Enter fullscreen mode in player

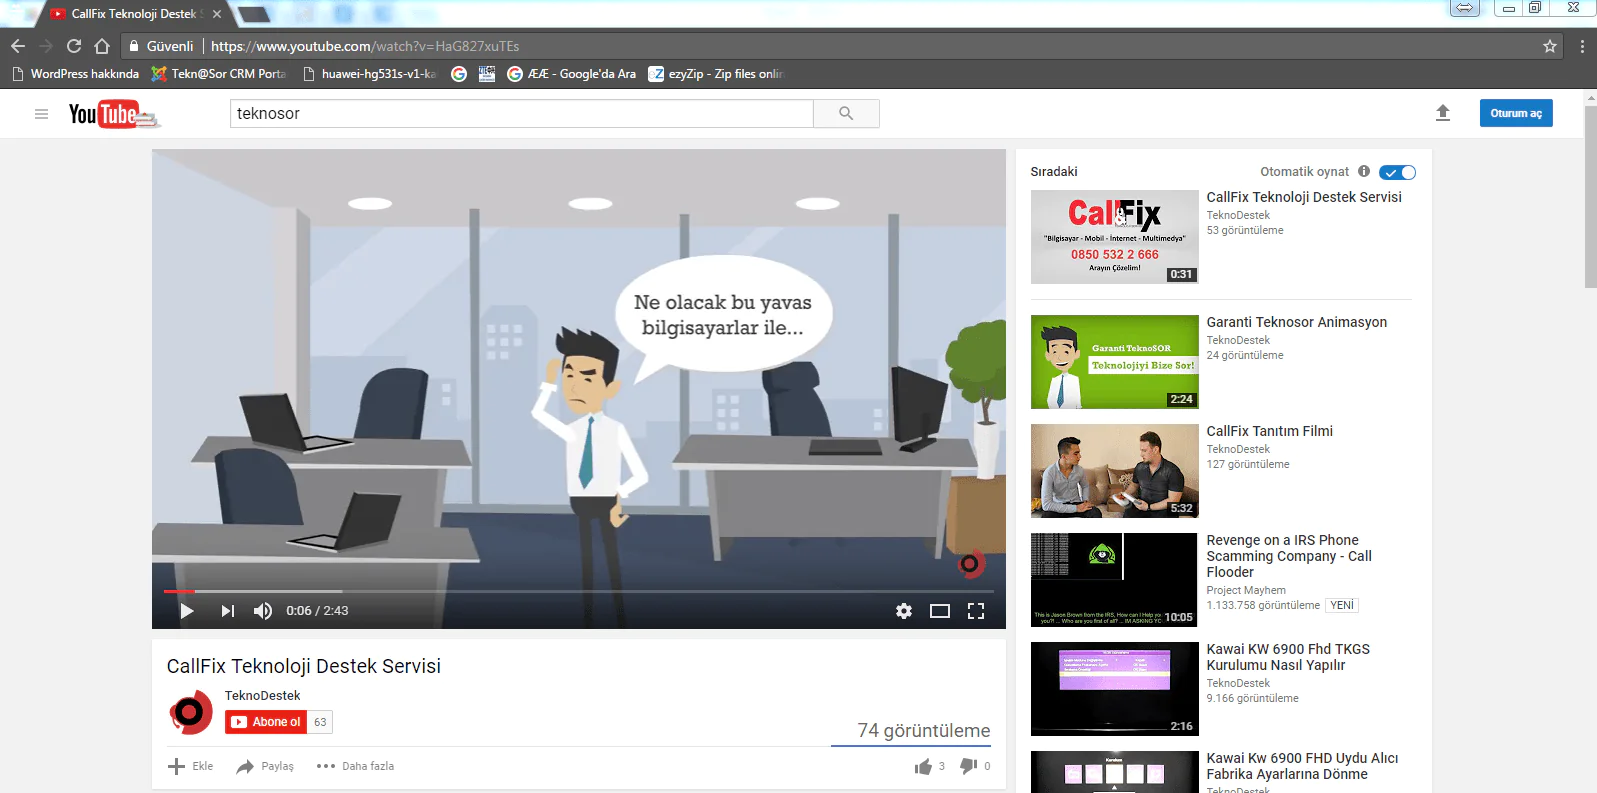tap(976, 611)
